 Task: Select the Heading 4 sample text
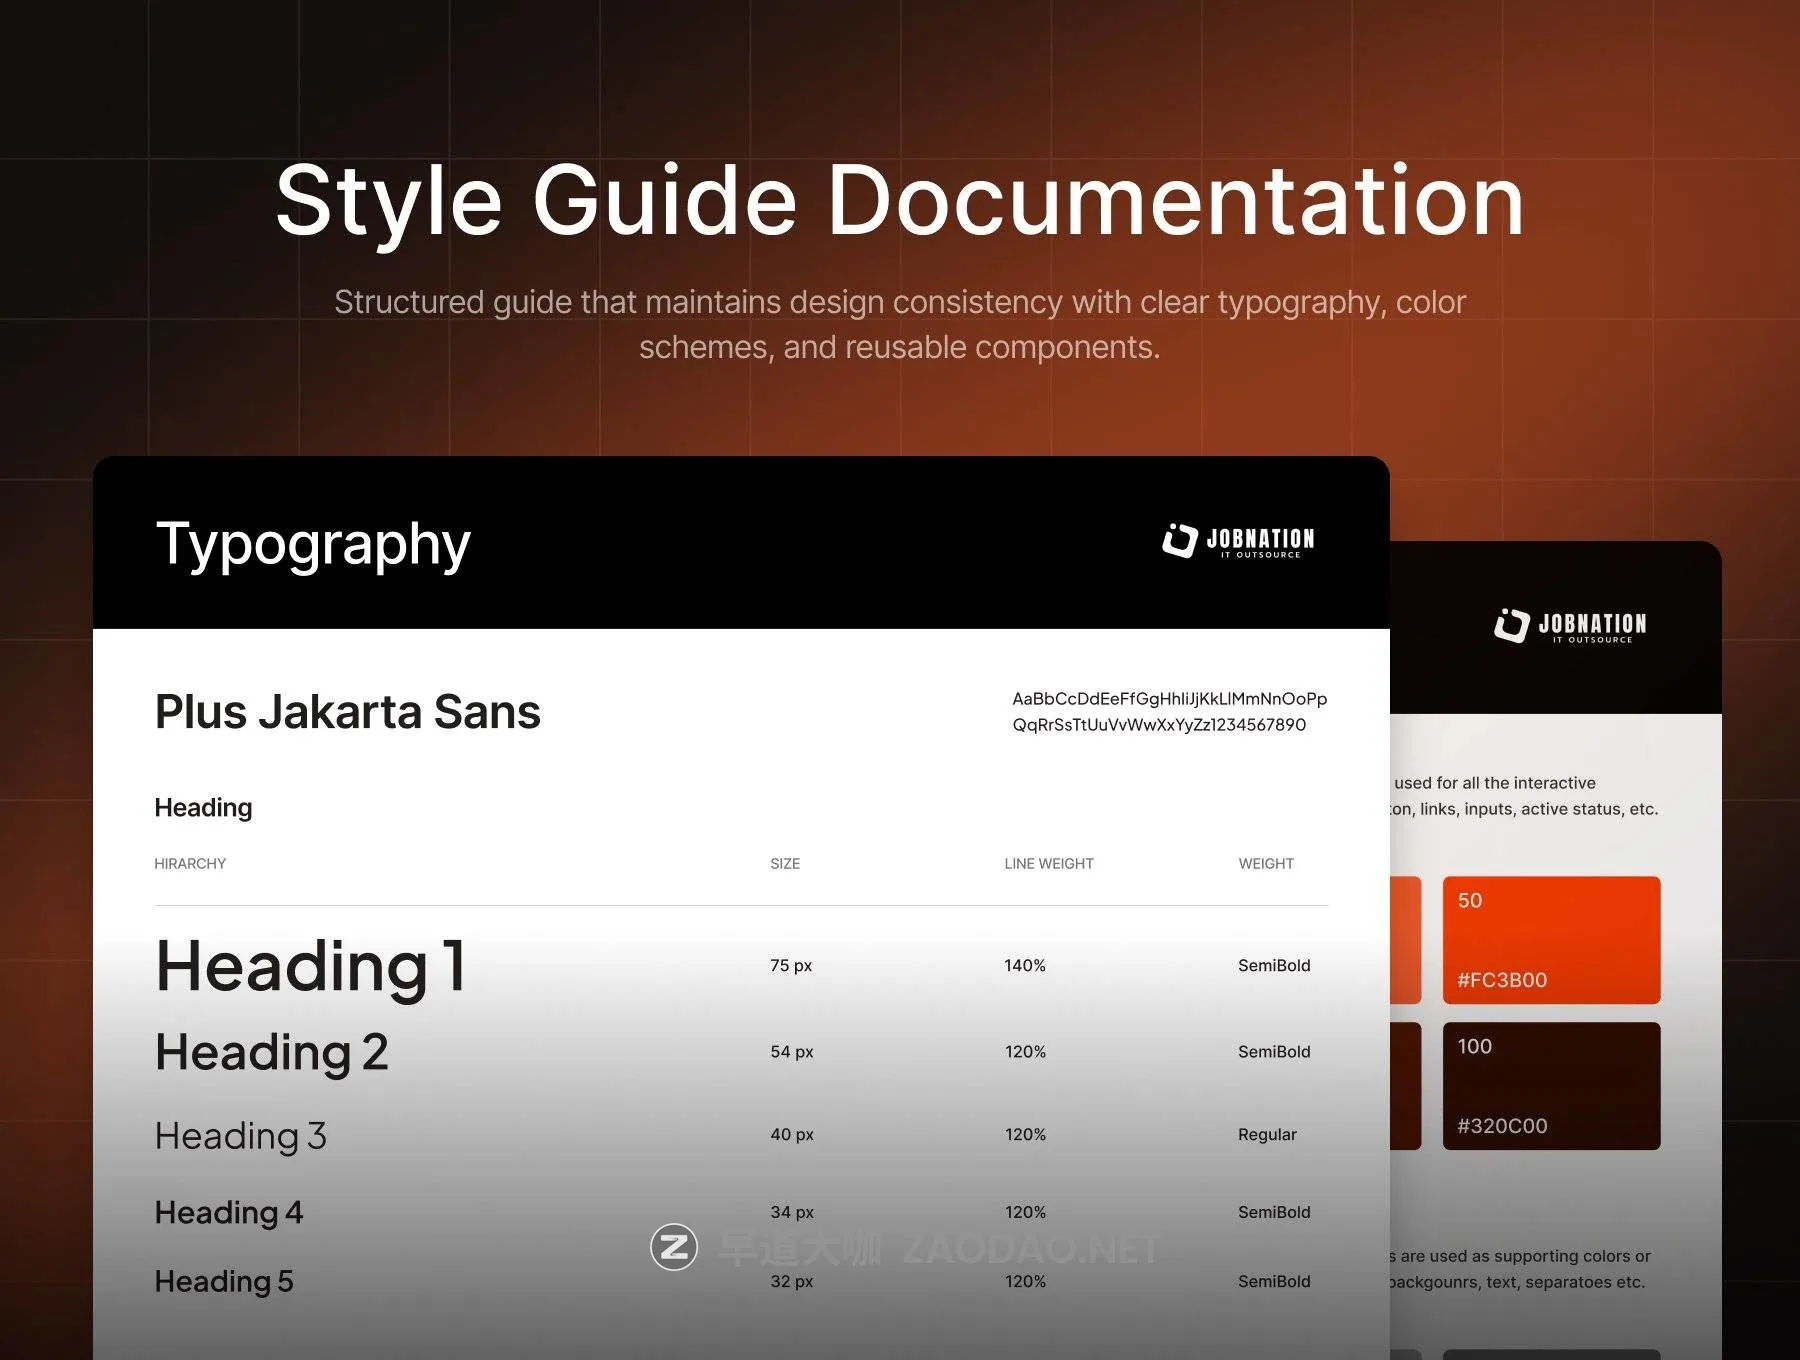pos(228,1213)
